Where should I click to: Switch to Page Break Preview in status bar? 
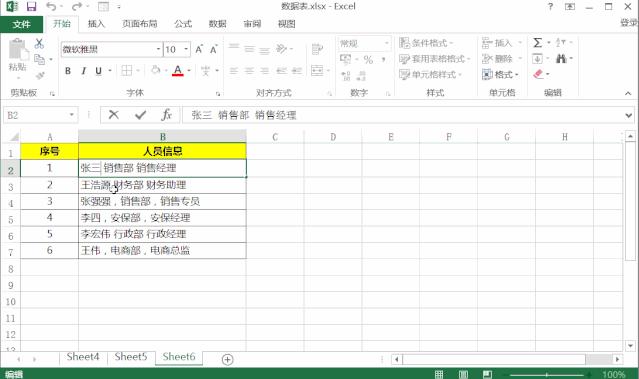pos(487,374)
